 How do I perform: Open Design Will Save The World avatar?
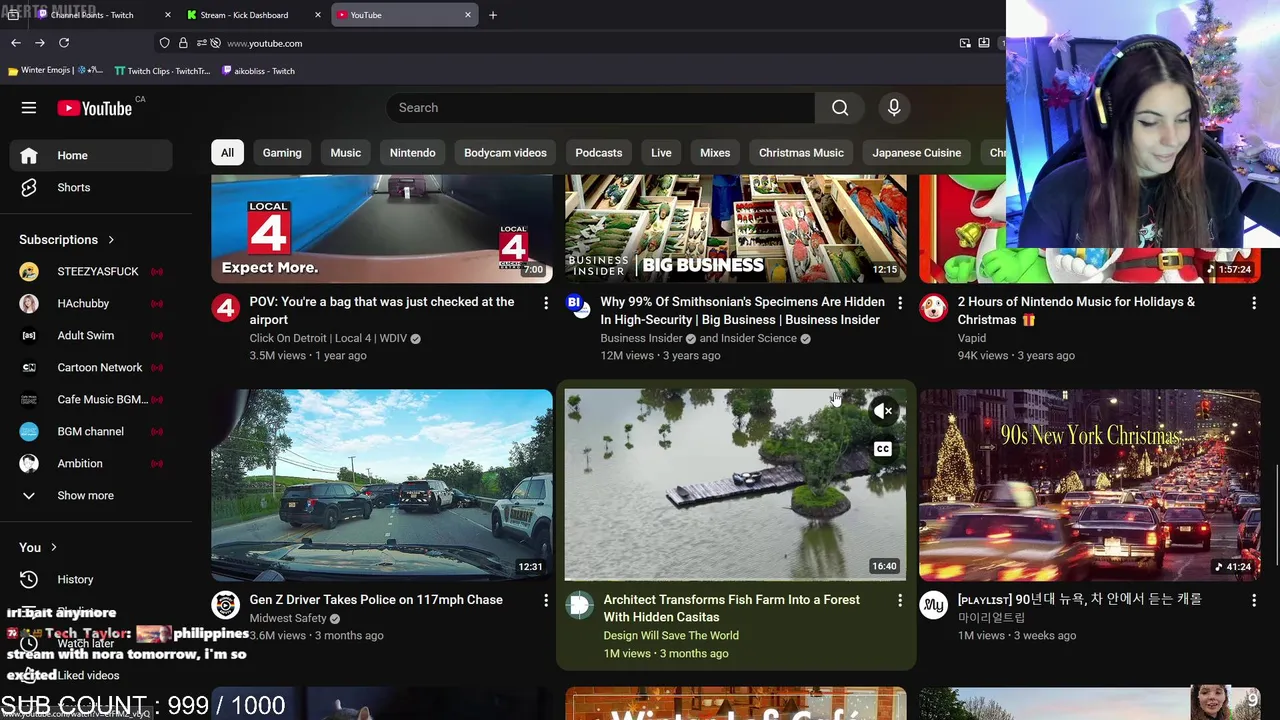[x=579, y=605]
